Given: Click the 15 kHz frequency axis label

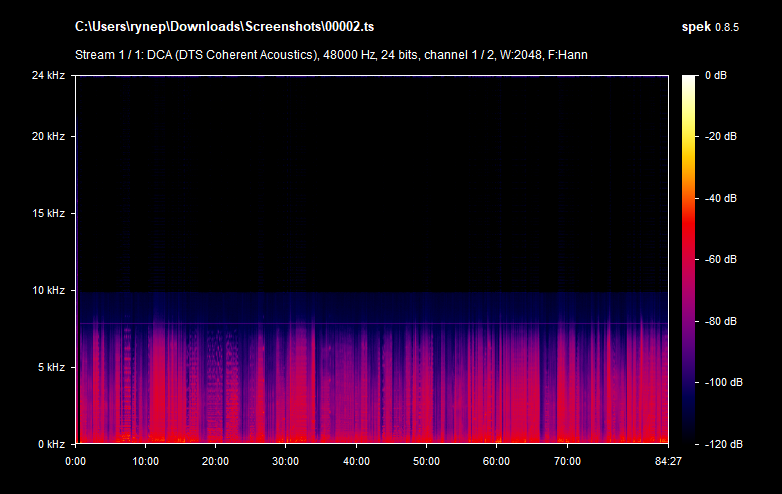Looking at the screenshot, I should pyautogui.click(x=47, y=213).
